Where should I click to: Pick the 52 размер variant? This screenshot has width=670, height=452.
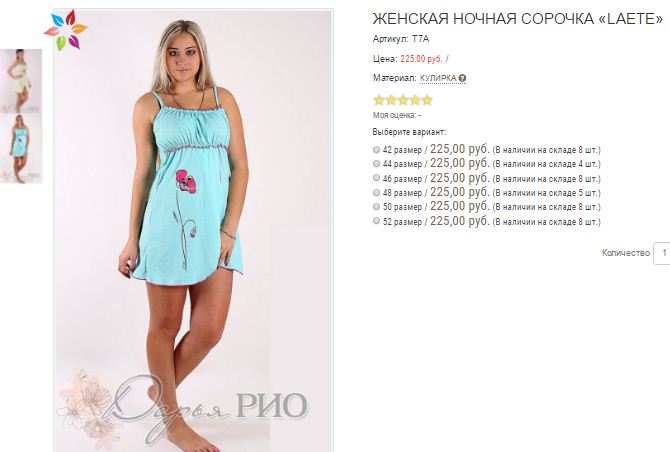tap(376, 221)
